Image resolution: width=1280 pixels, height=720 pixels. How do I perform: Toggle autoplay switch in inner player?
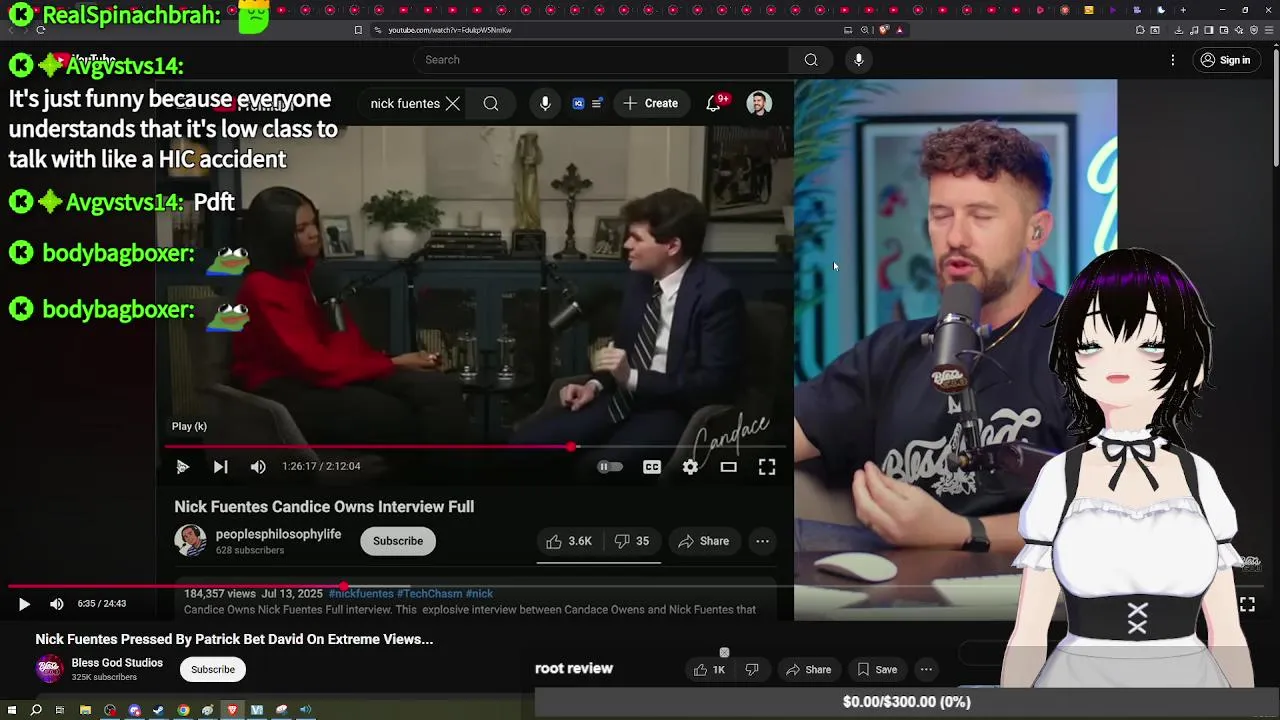(x=609, y=467)
